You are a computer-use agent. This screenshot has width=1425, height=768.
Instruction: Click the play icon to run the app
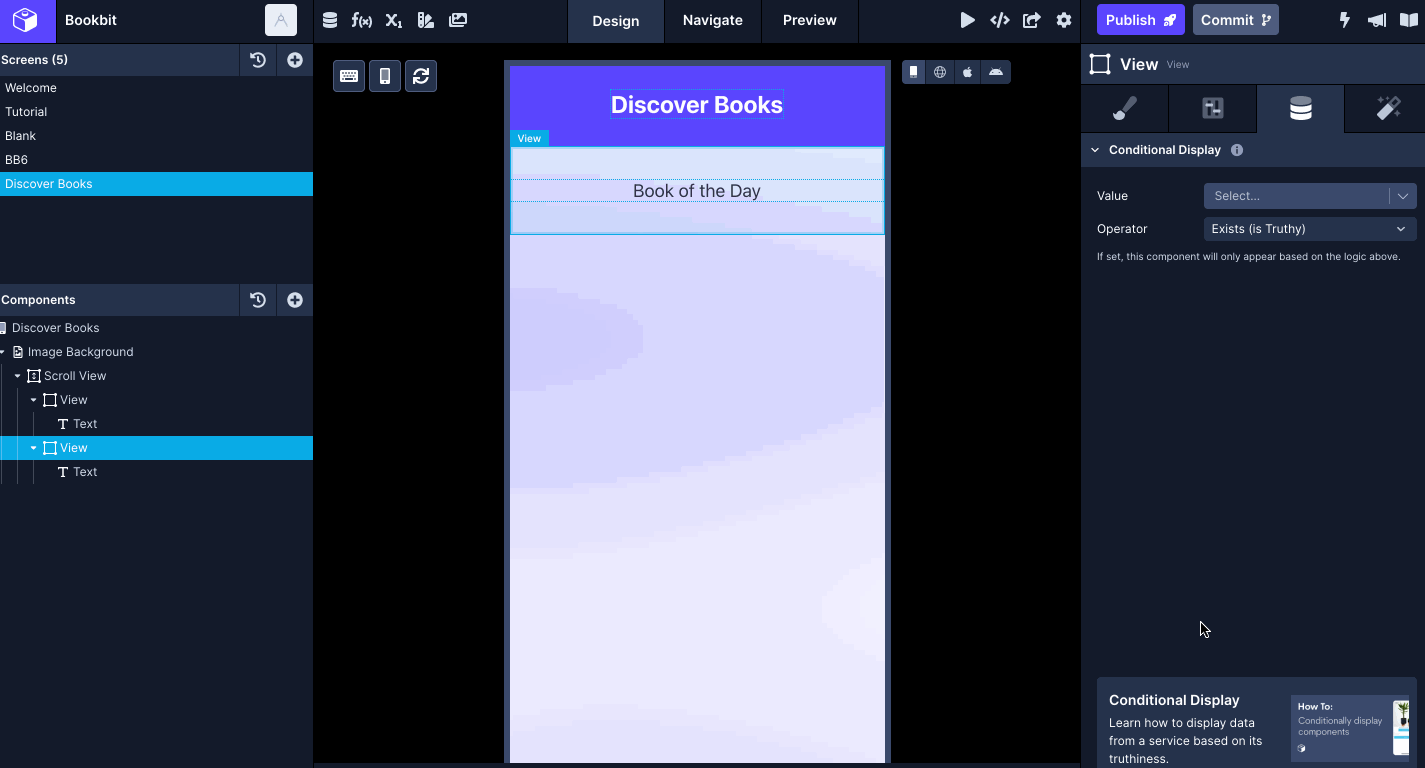pos(967,20)
